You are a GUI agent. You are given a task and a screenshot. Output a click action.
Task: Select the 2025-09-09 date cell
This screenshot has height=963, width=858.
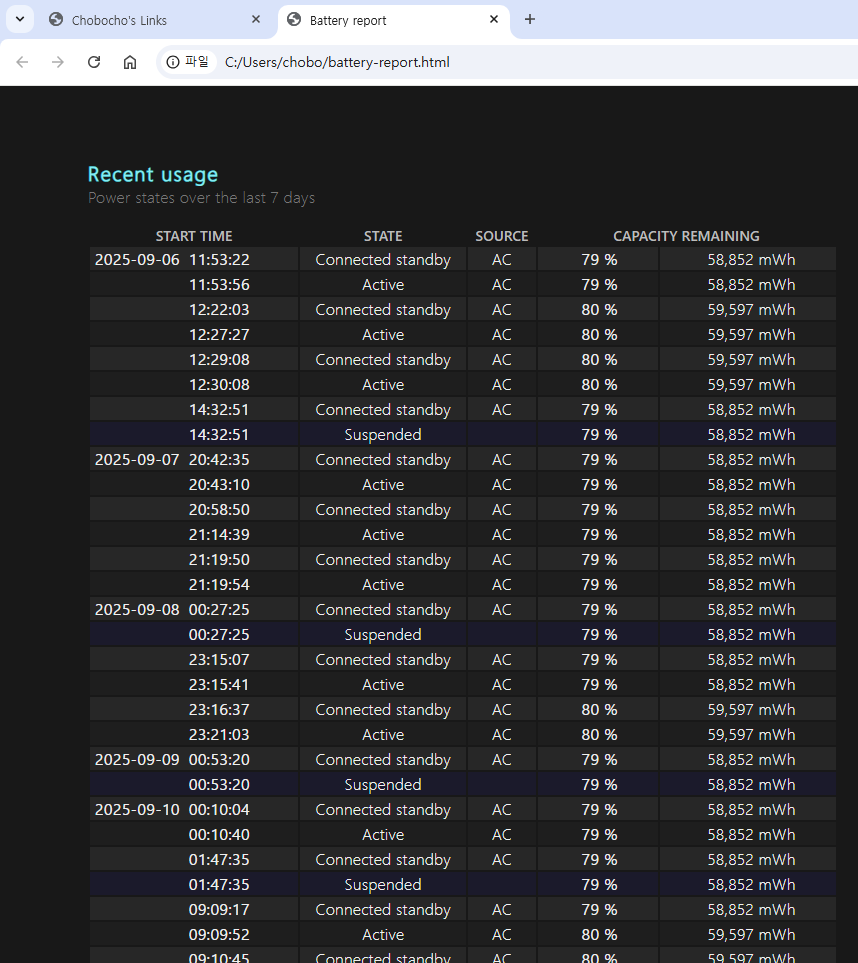pyautogui.click(x=137, y=760)
